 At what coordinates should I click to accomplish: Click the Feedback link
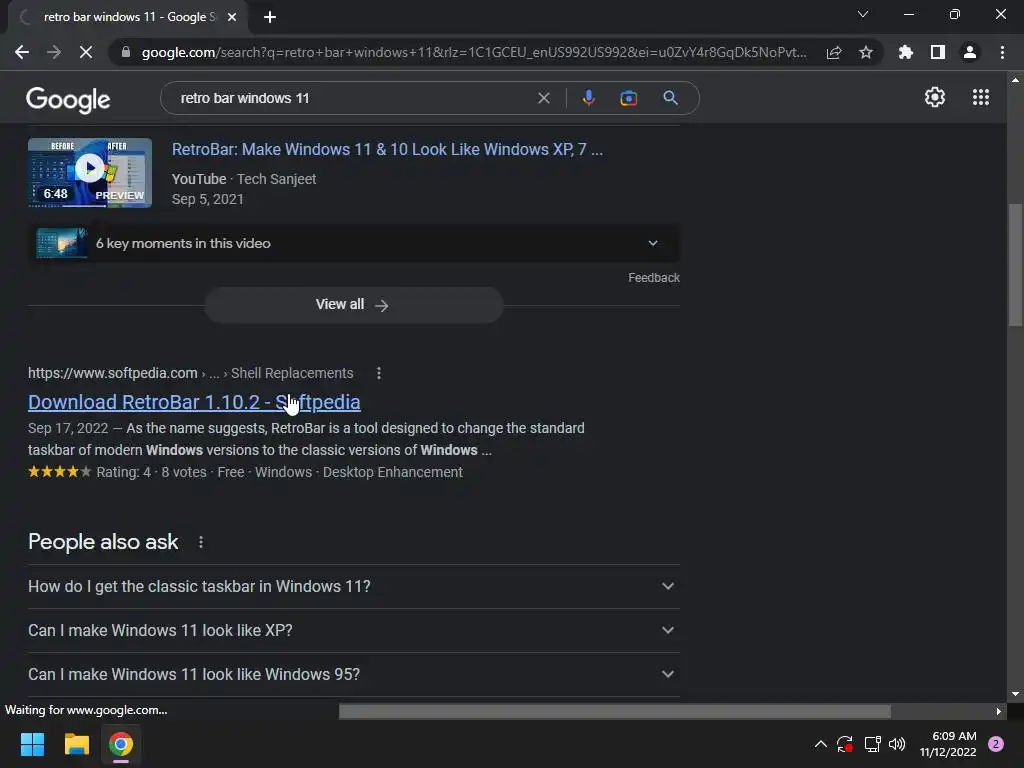click(x=654, y=278)
